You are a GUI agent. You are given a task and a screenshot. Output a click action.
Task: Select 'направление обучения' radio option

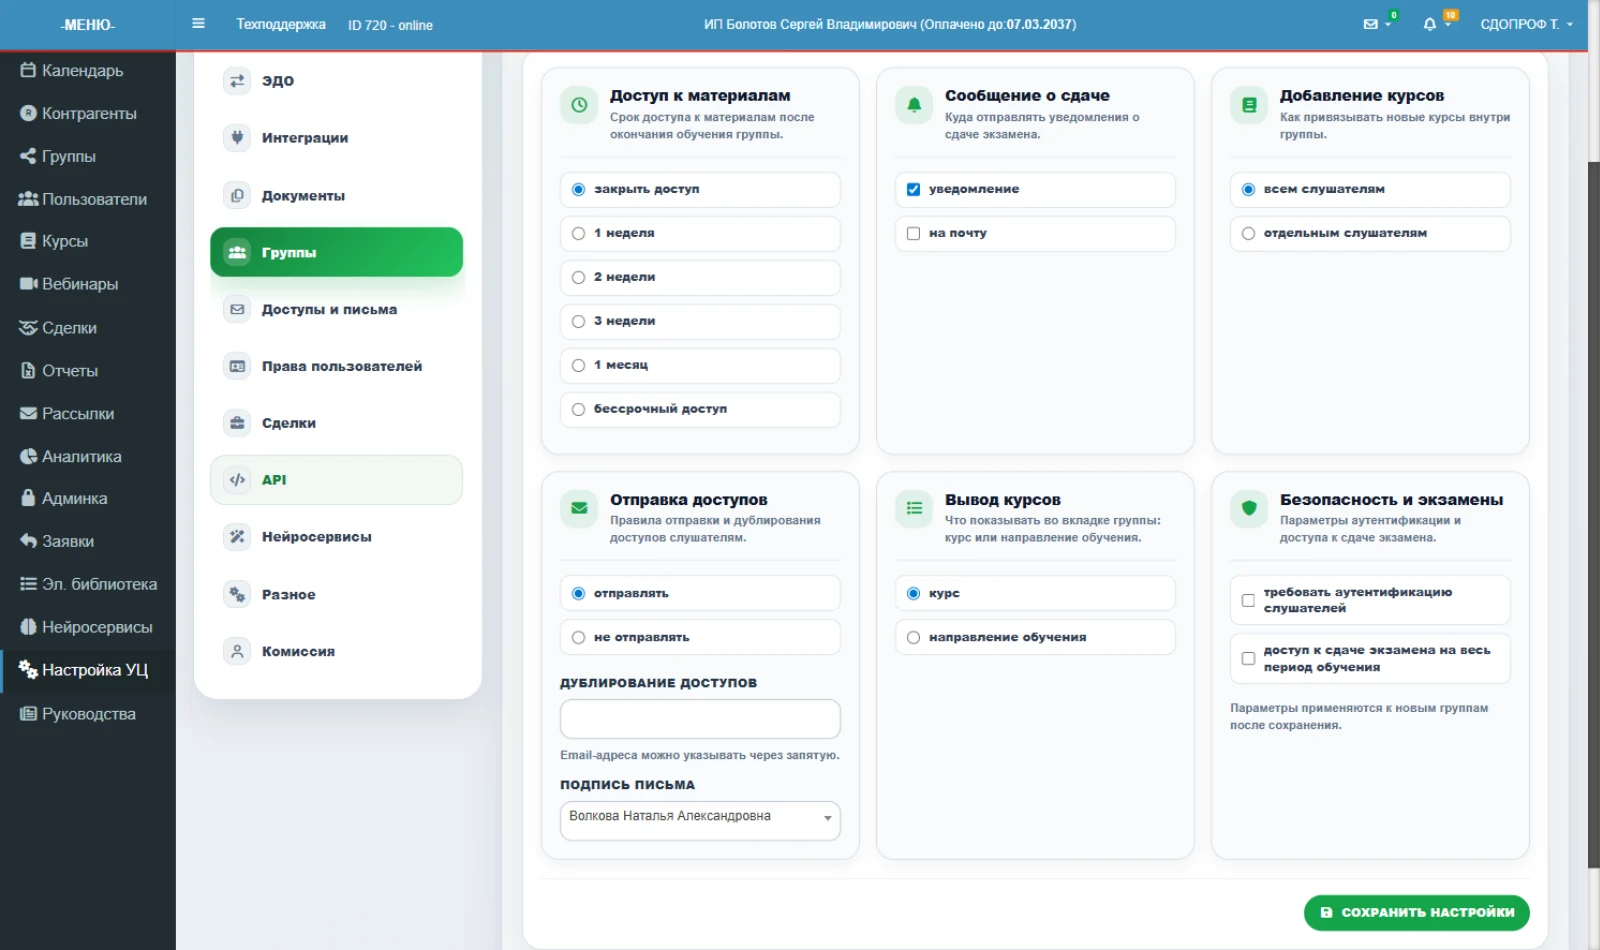[x=1035, y=637]
